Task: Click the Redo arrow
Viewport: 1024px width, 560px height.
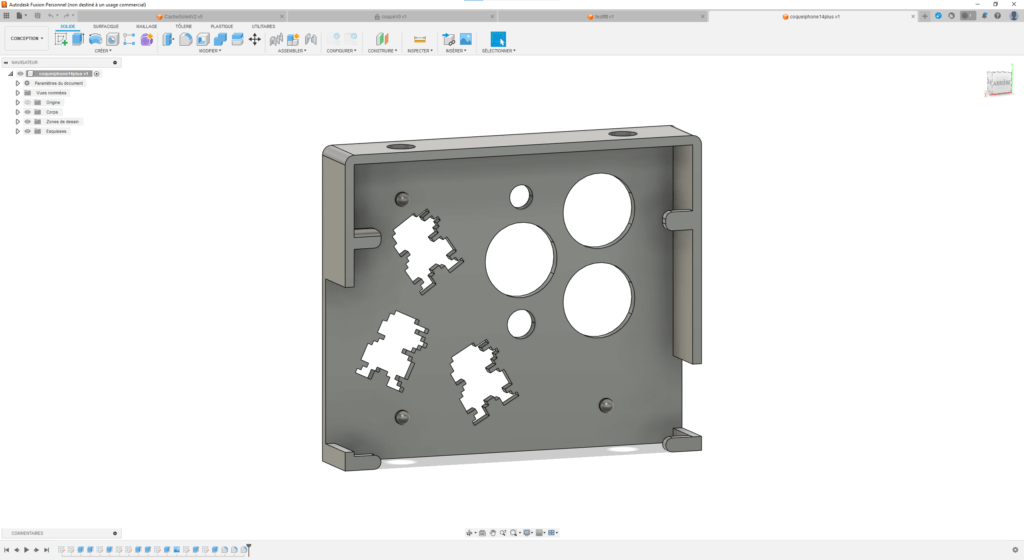Action: point(66,16)
